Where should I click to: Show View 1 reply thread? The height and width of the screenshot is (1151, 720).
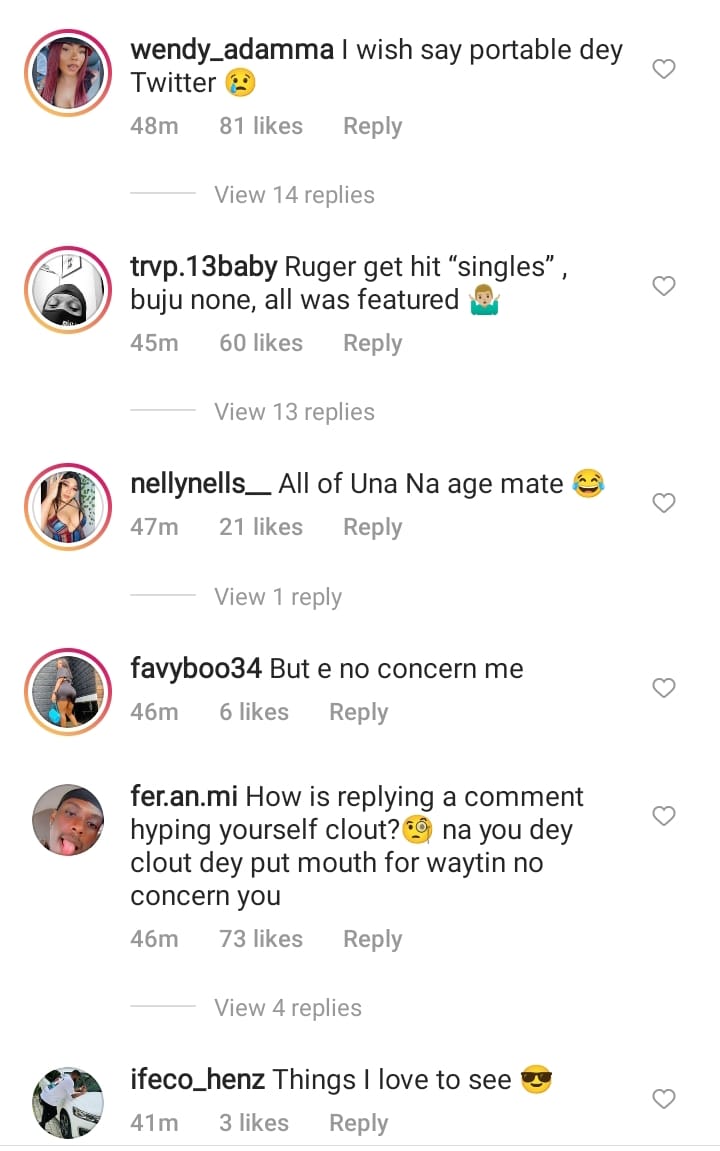(x=278, y=597)
